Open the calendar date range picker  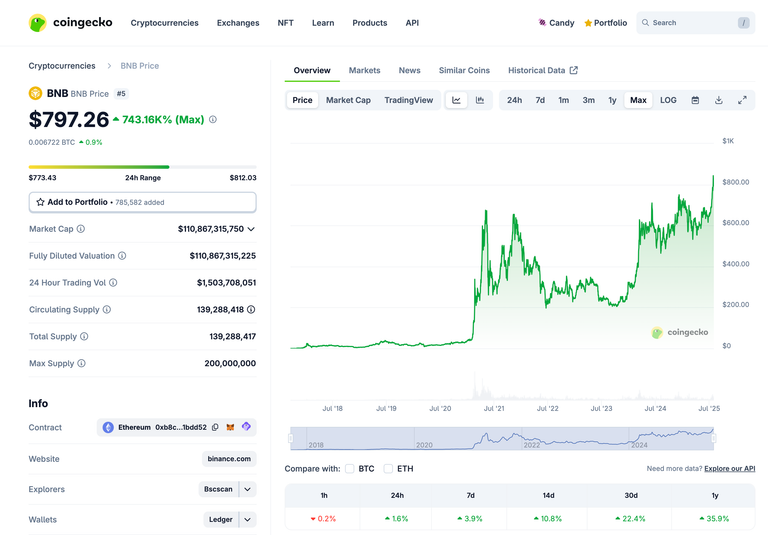[x=695, y=100]
